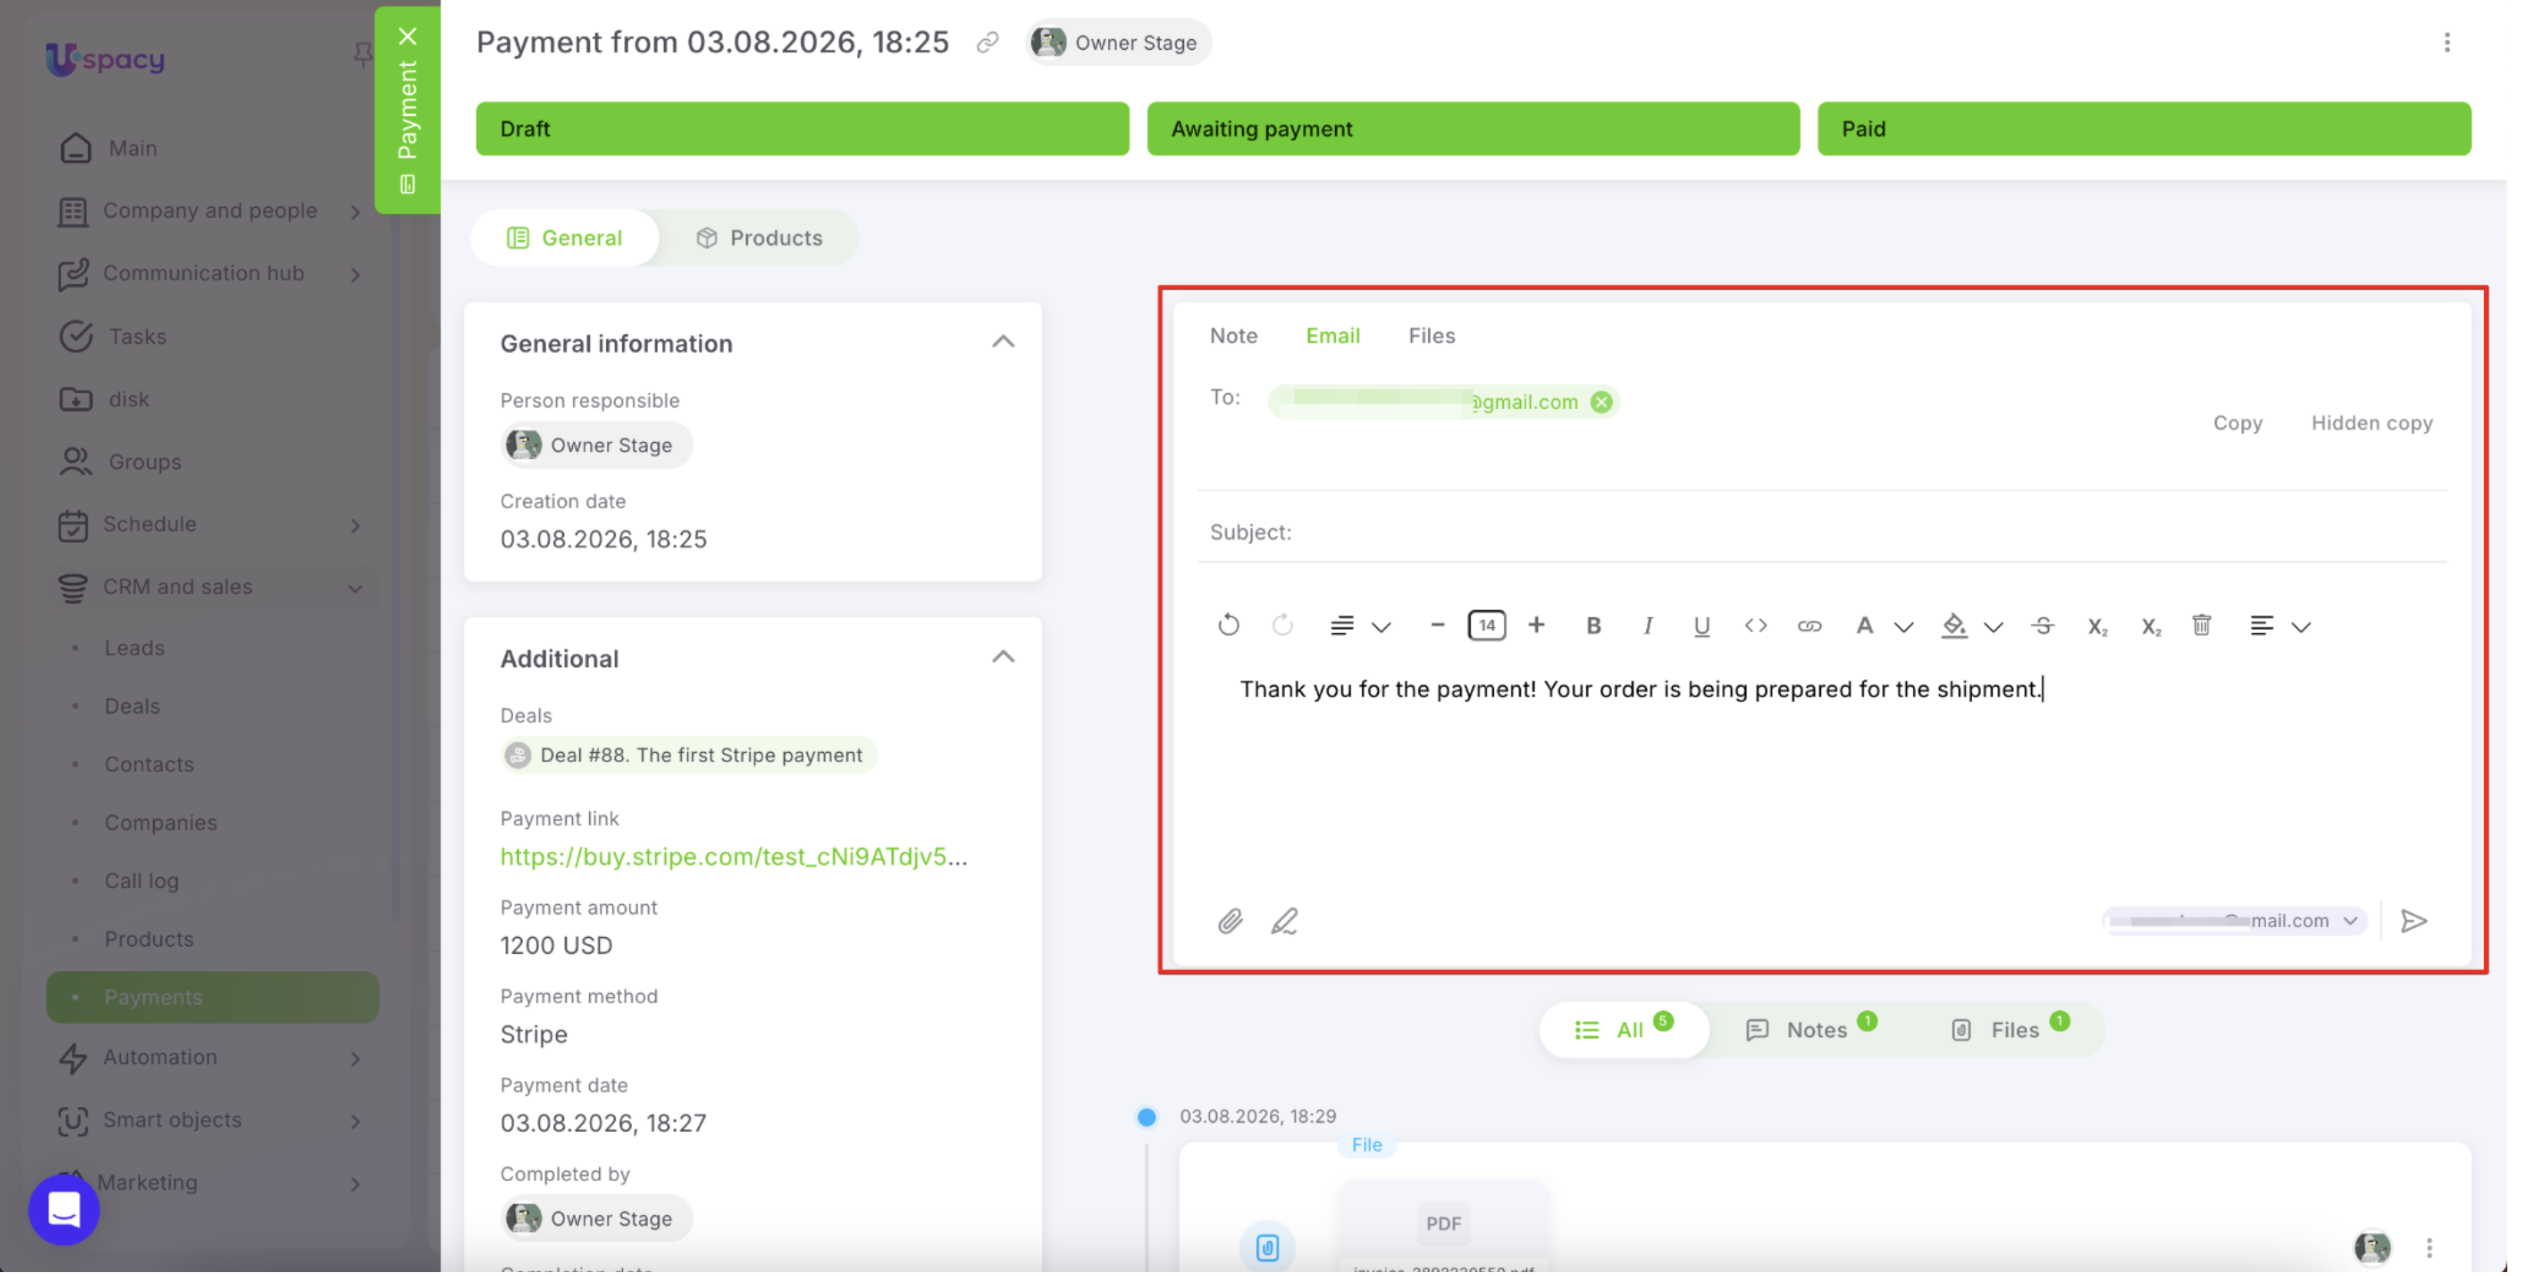Copy the payment link via chain icon
The image size is (2530, 1276).
(x=987, y=42)
